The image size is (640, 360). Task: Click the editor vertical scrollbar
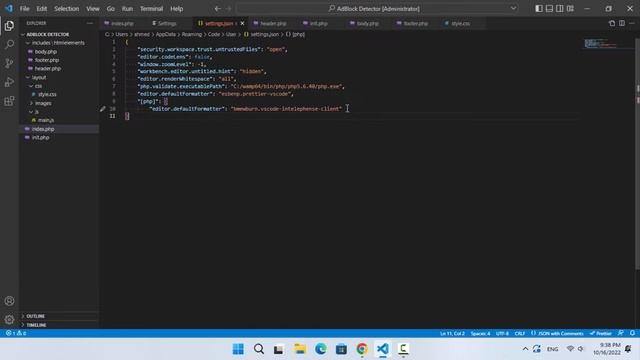pyautogui.click(x=638, y=153)
